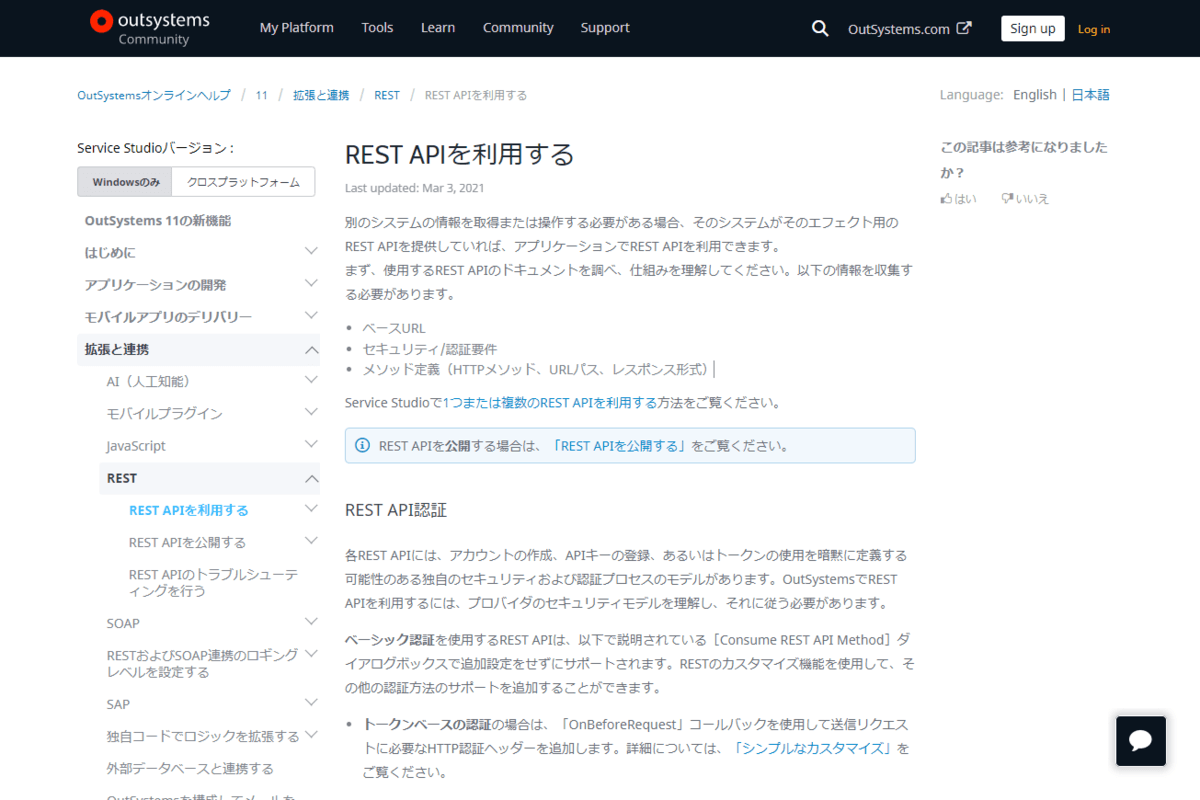The image size is (1200, 800).
Task: Switch language to 日本語
Action: click(1090, 95)
